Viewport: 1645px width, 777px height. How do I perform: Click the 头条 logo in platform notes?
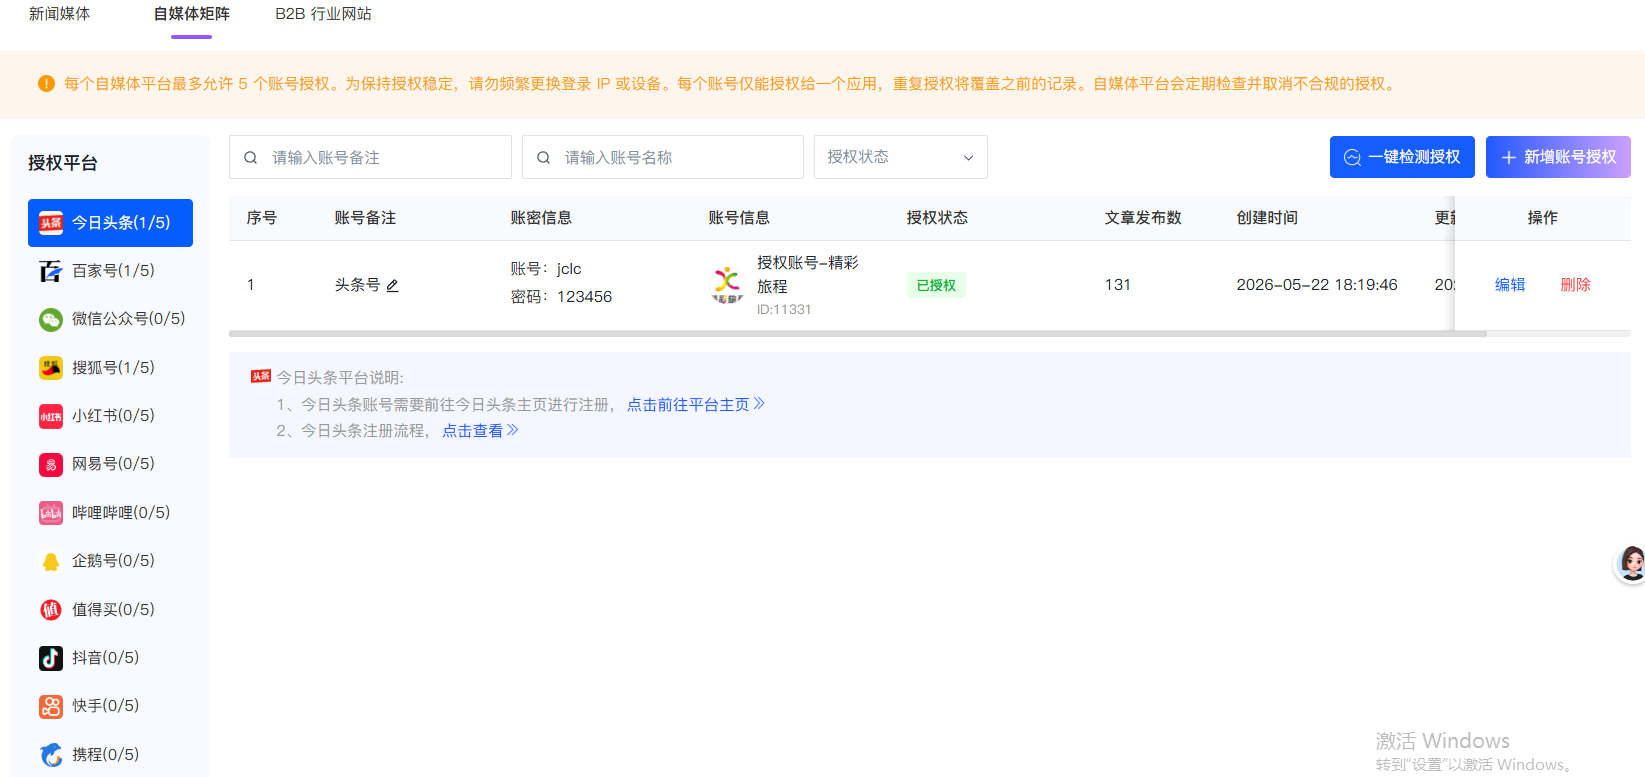coord(261,376)
